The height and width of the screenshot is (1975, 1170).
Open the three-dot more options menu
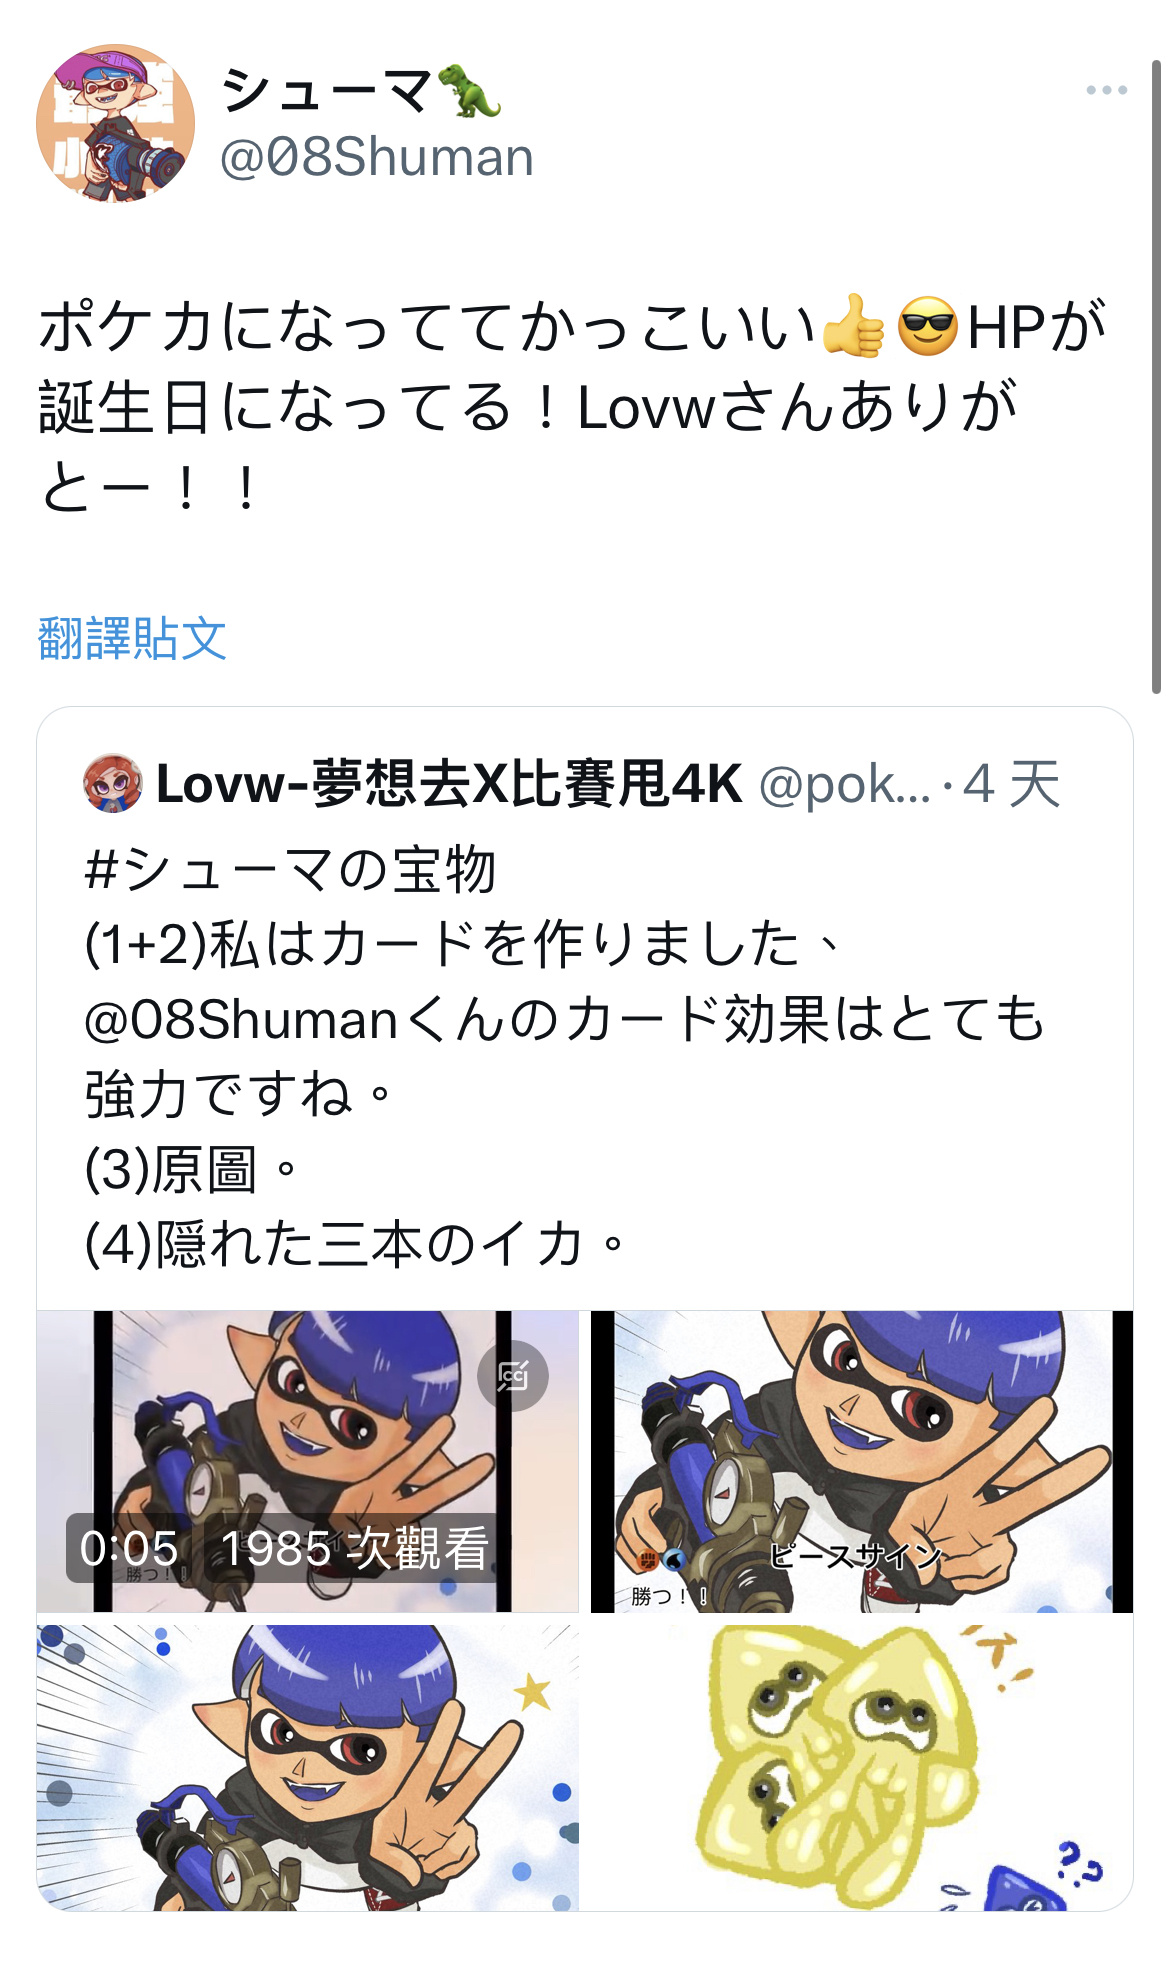(x=1106, y=90)
